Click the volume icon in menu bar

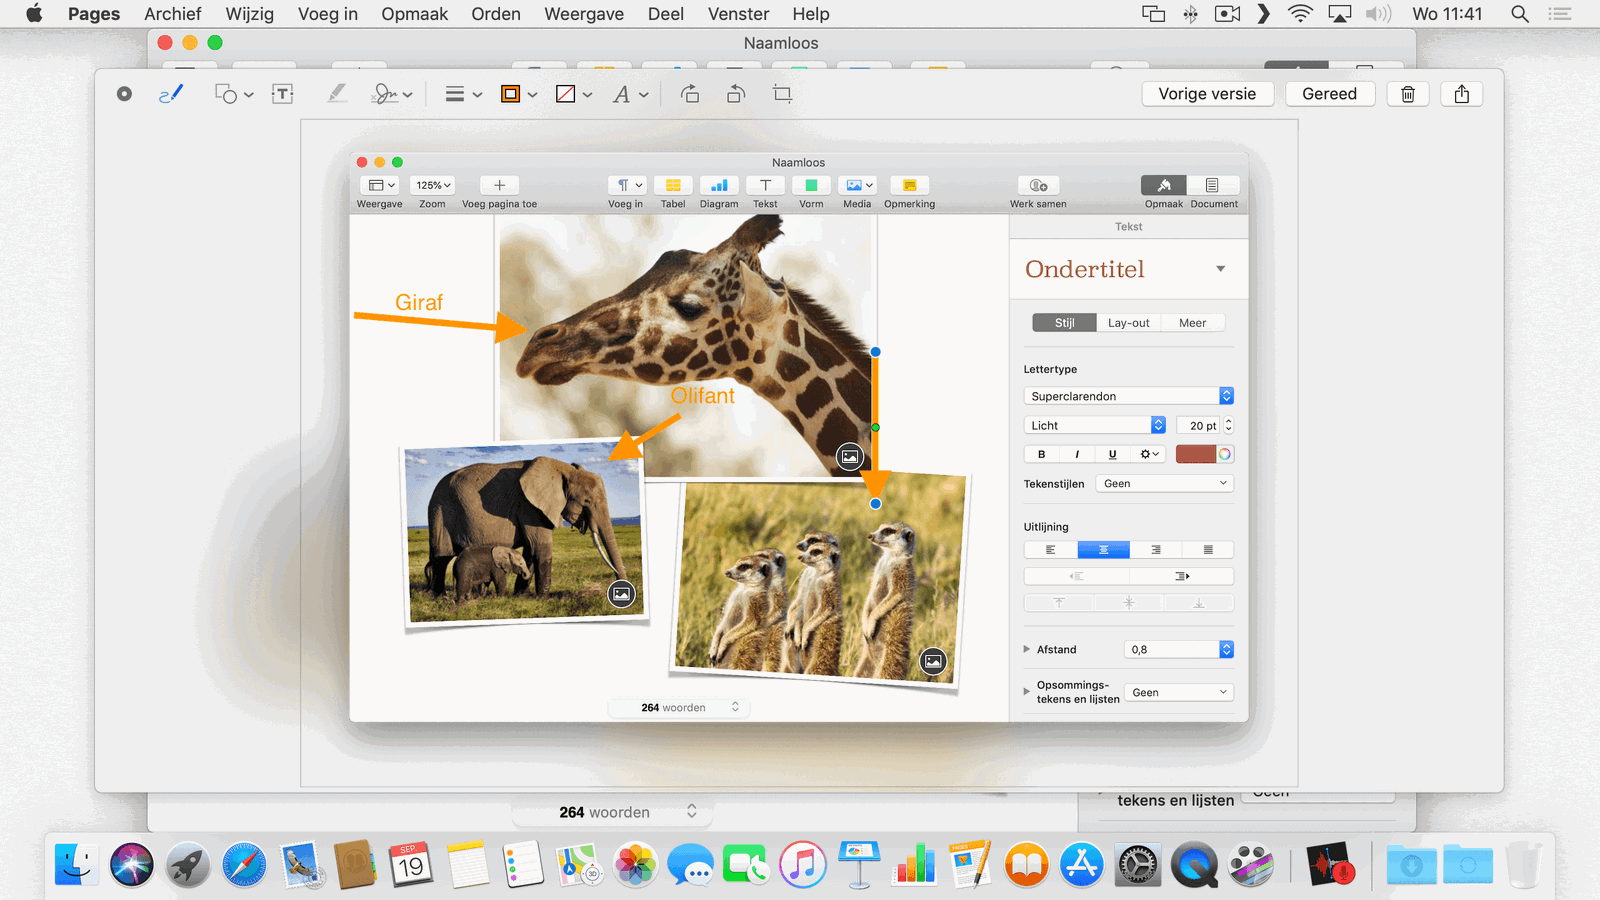(1378, 14)
